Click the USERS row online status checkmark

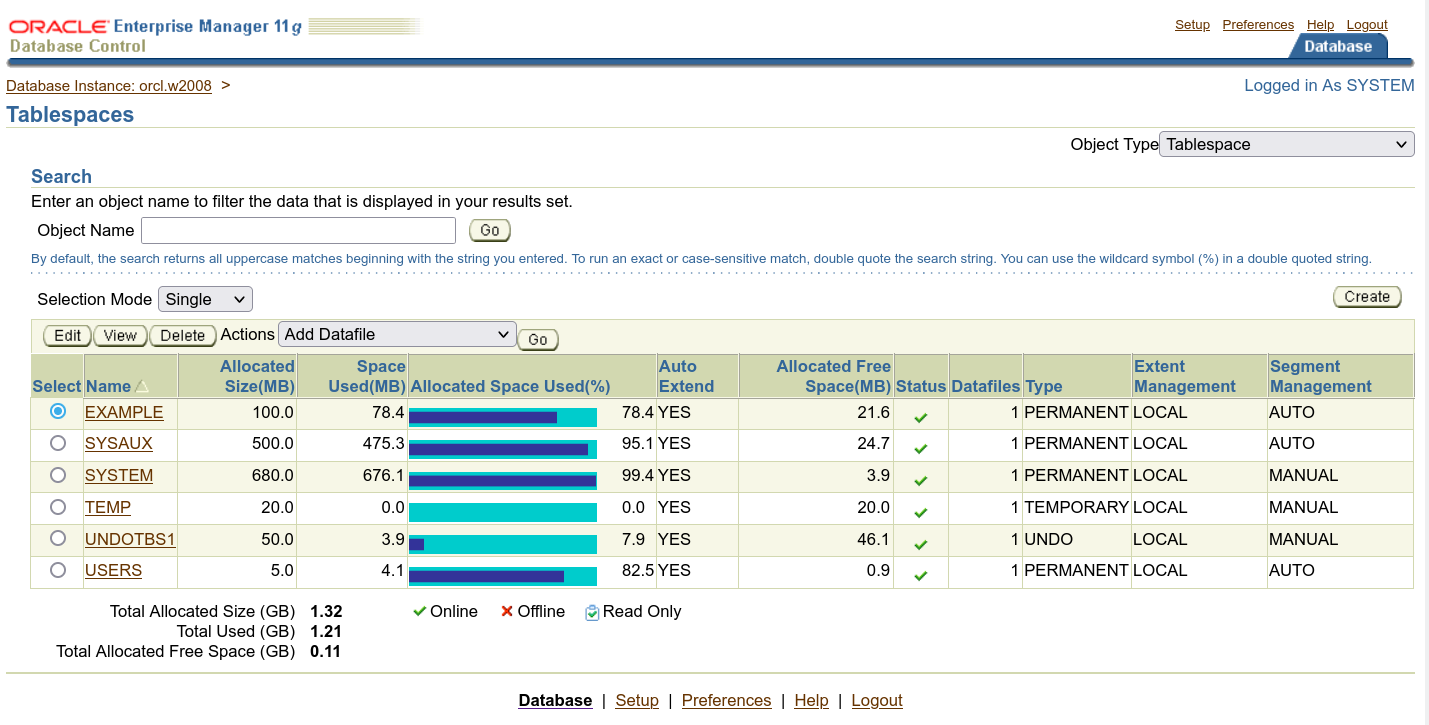[x=921, y=576]
